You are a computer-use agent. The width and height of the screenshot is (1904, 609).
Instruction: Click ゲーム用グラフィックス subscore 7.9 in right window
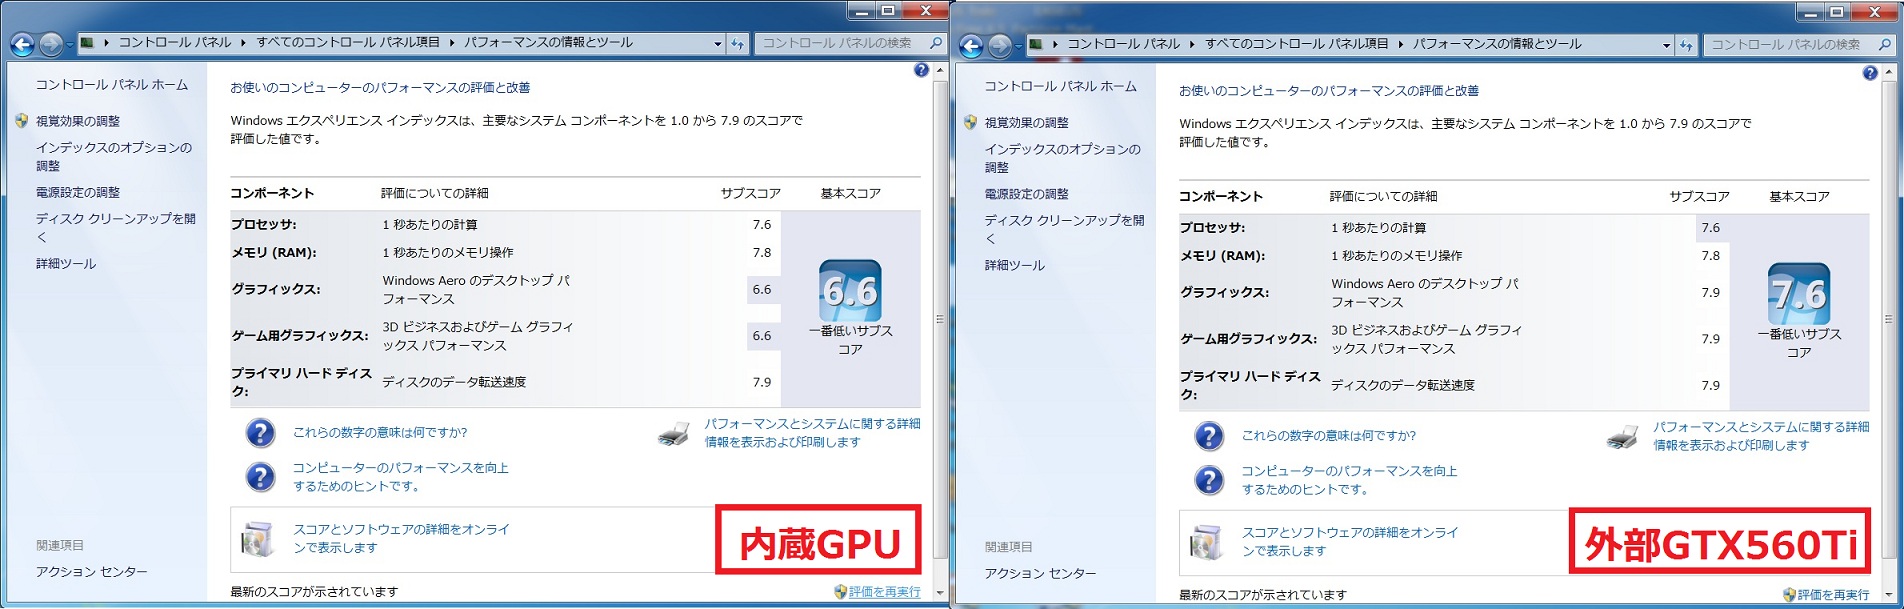tap(1711, 339)
